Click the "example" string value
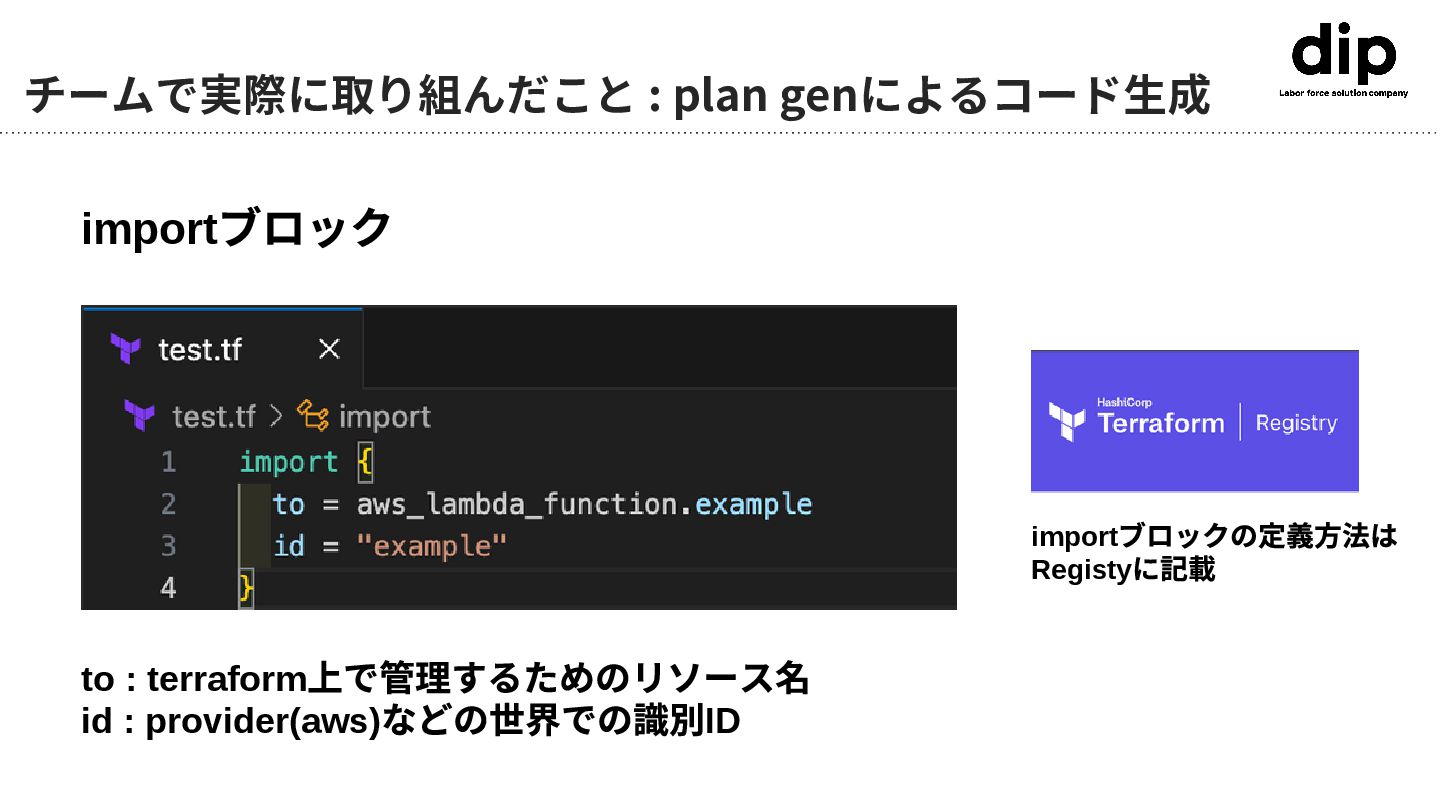1440x810 pixels. pyautogui.click(x=432, y=546)
